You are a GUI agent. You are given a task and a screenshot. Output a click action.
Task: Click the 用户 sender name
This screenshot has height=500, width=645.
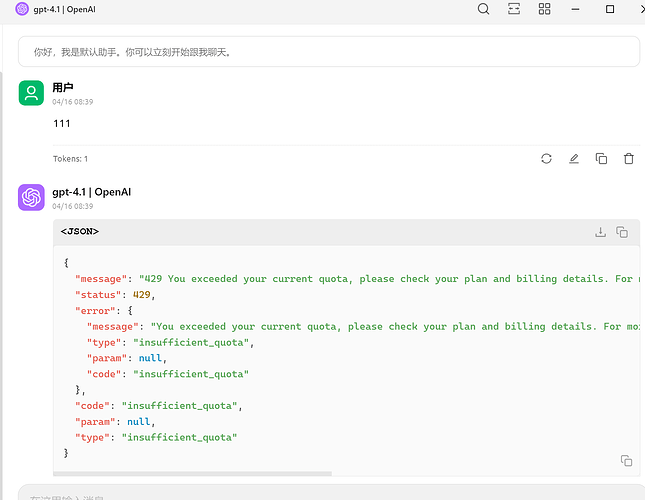[63, 87]
